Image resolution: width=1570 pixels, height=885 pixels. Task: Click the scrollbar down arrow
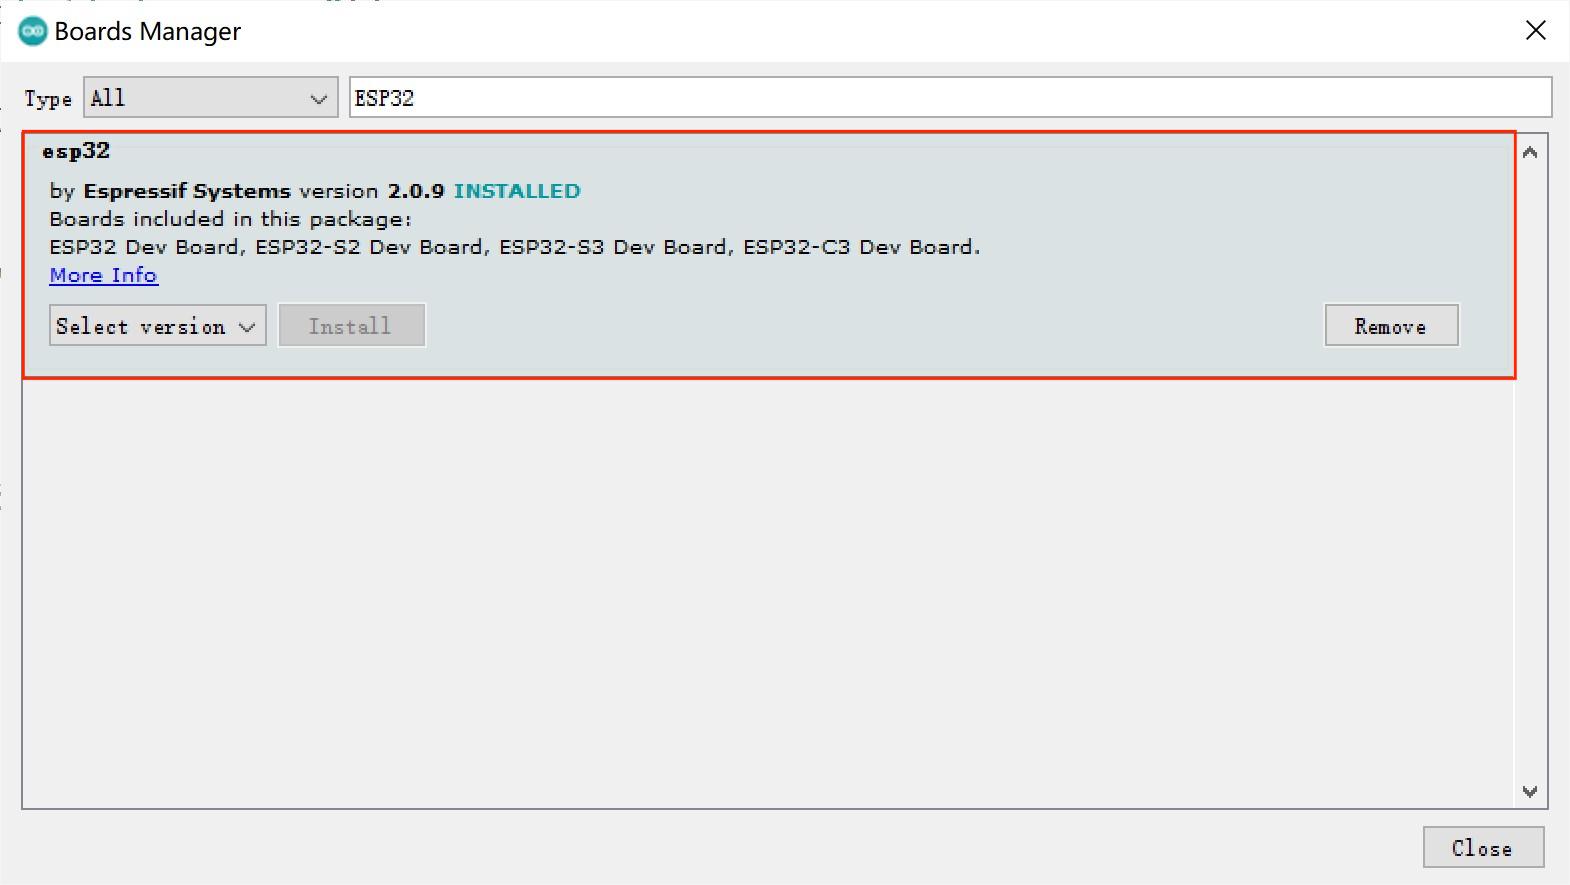coord(1530,791)
